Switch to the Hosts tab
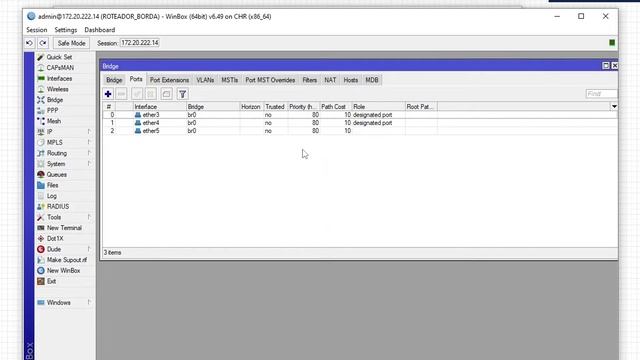The width and height of the screenshot is (640, 360). click(x=351, y=80)
